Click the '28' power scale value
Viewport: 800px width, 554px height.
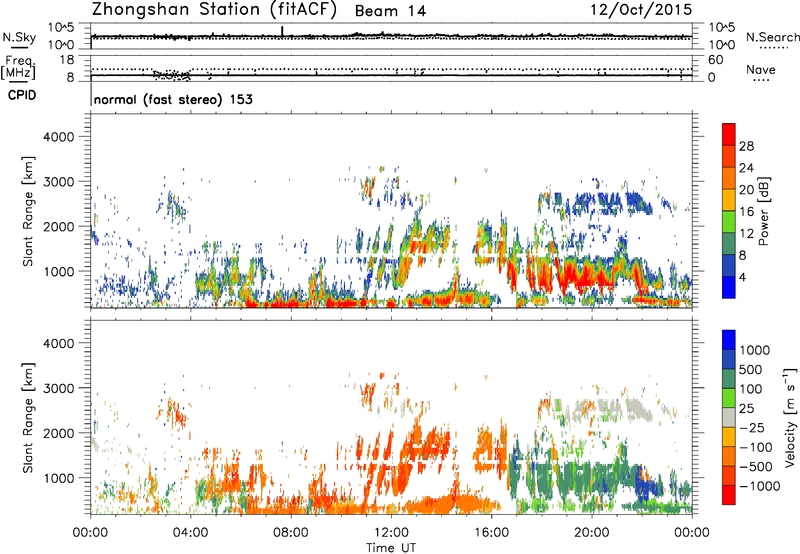coord(746,146)
